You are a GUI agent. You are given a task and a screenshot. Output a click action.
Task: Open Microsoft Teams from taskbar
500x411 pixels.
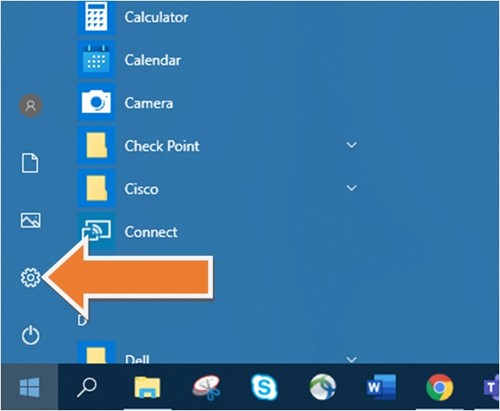click(491, 387)
